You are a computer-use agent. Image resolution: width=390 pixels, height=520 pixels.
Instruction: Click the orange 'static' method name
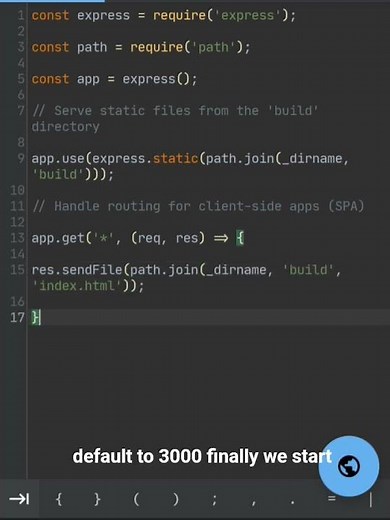[x=175, y=158]
